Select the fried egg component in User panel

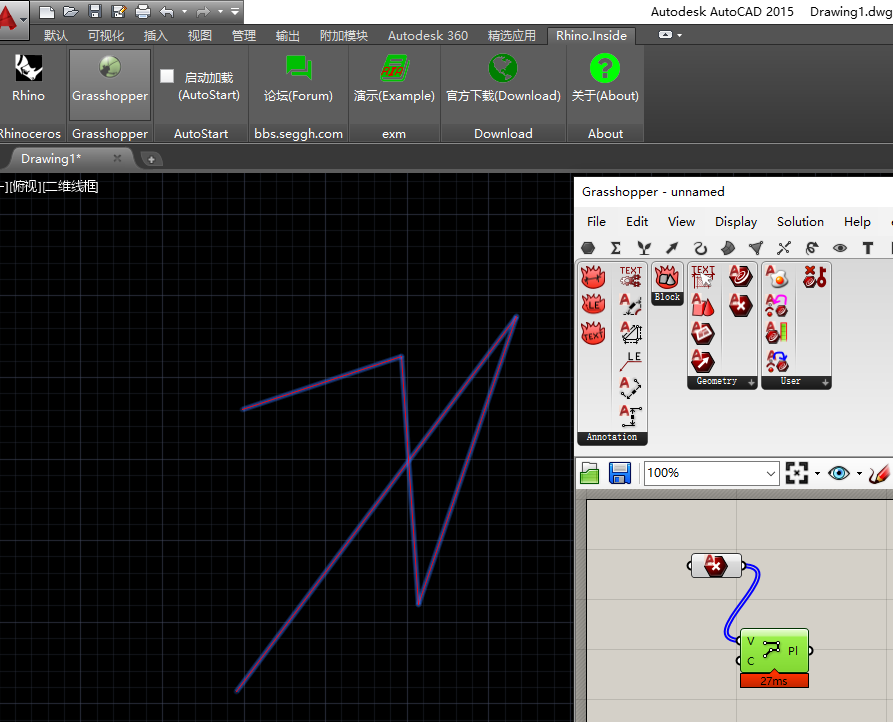point(777,277)
